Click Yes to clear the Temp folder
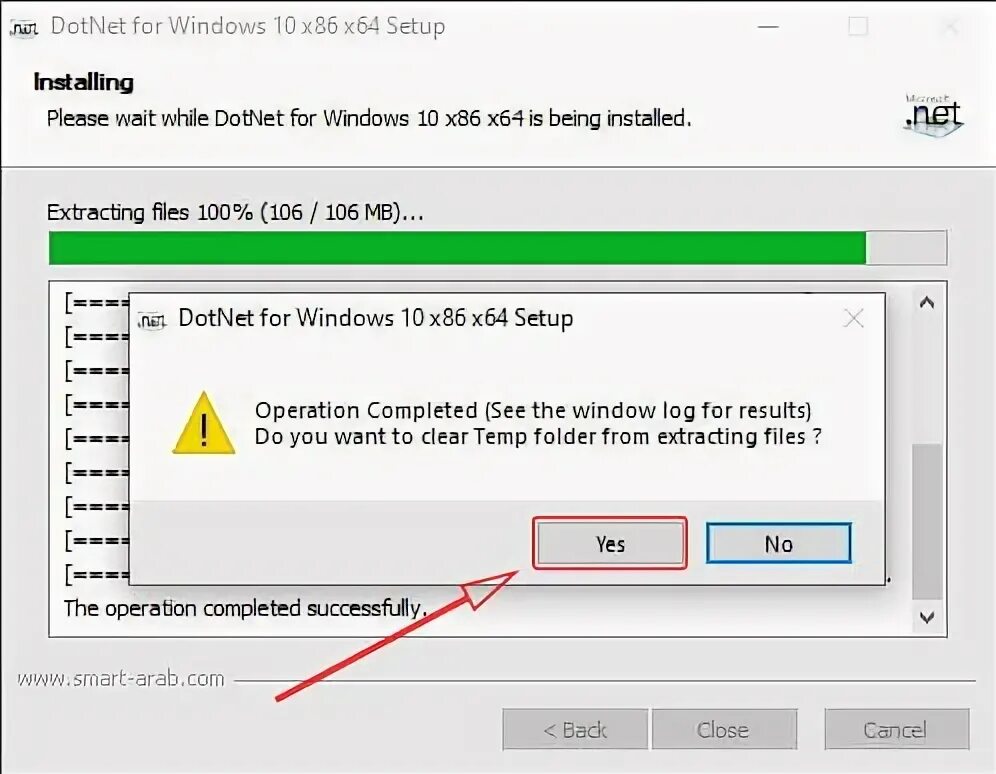Screen dimensions: 996x774 click(x=610, y=544)
